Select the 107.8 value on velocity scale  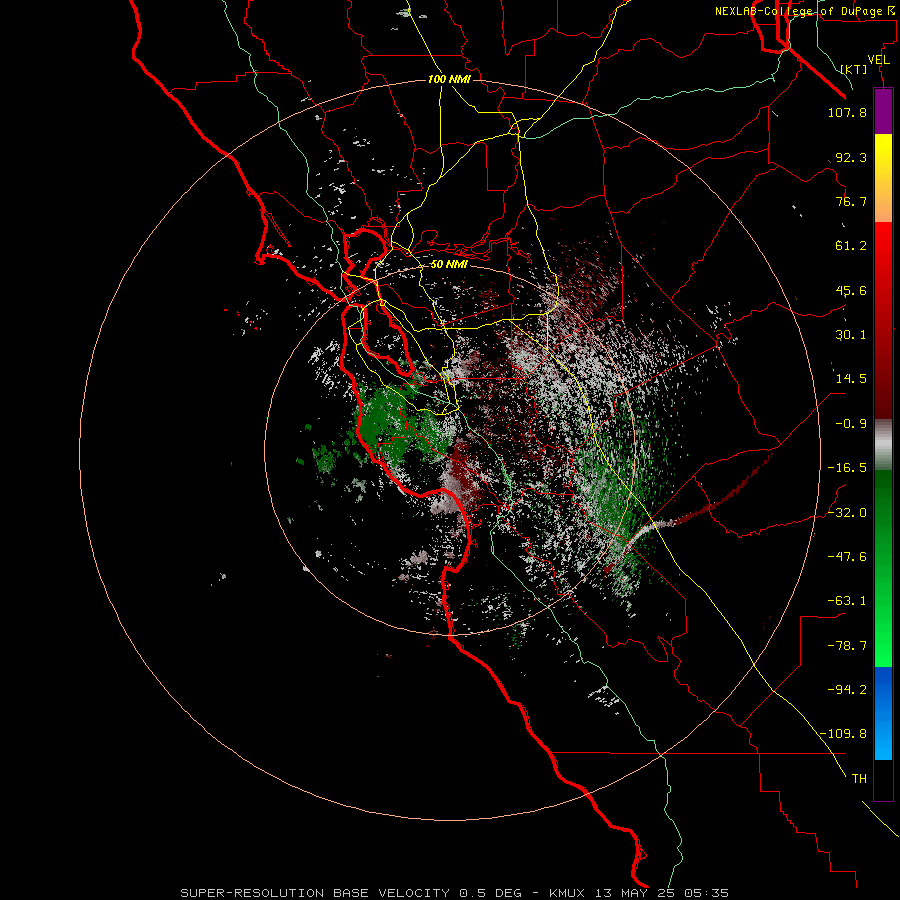847,112
